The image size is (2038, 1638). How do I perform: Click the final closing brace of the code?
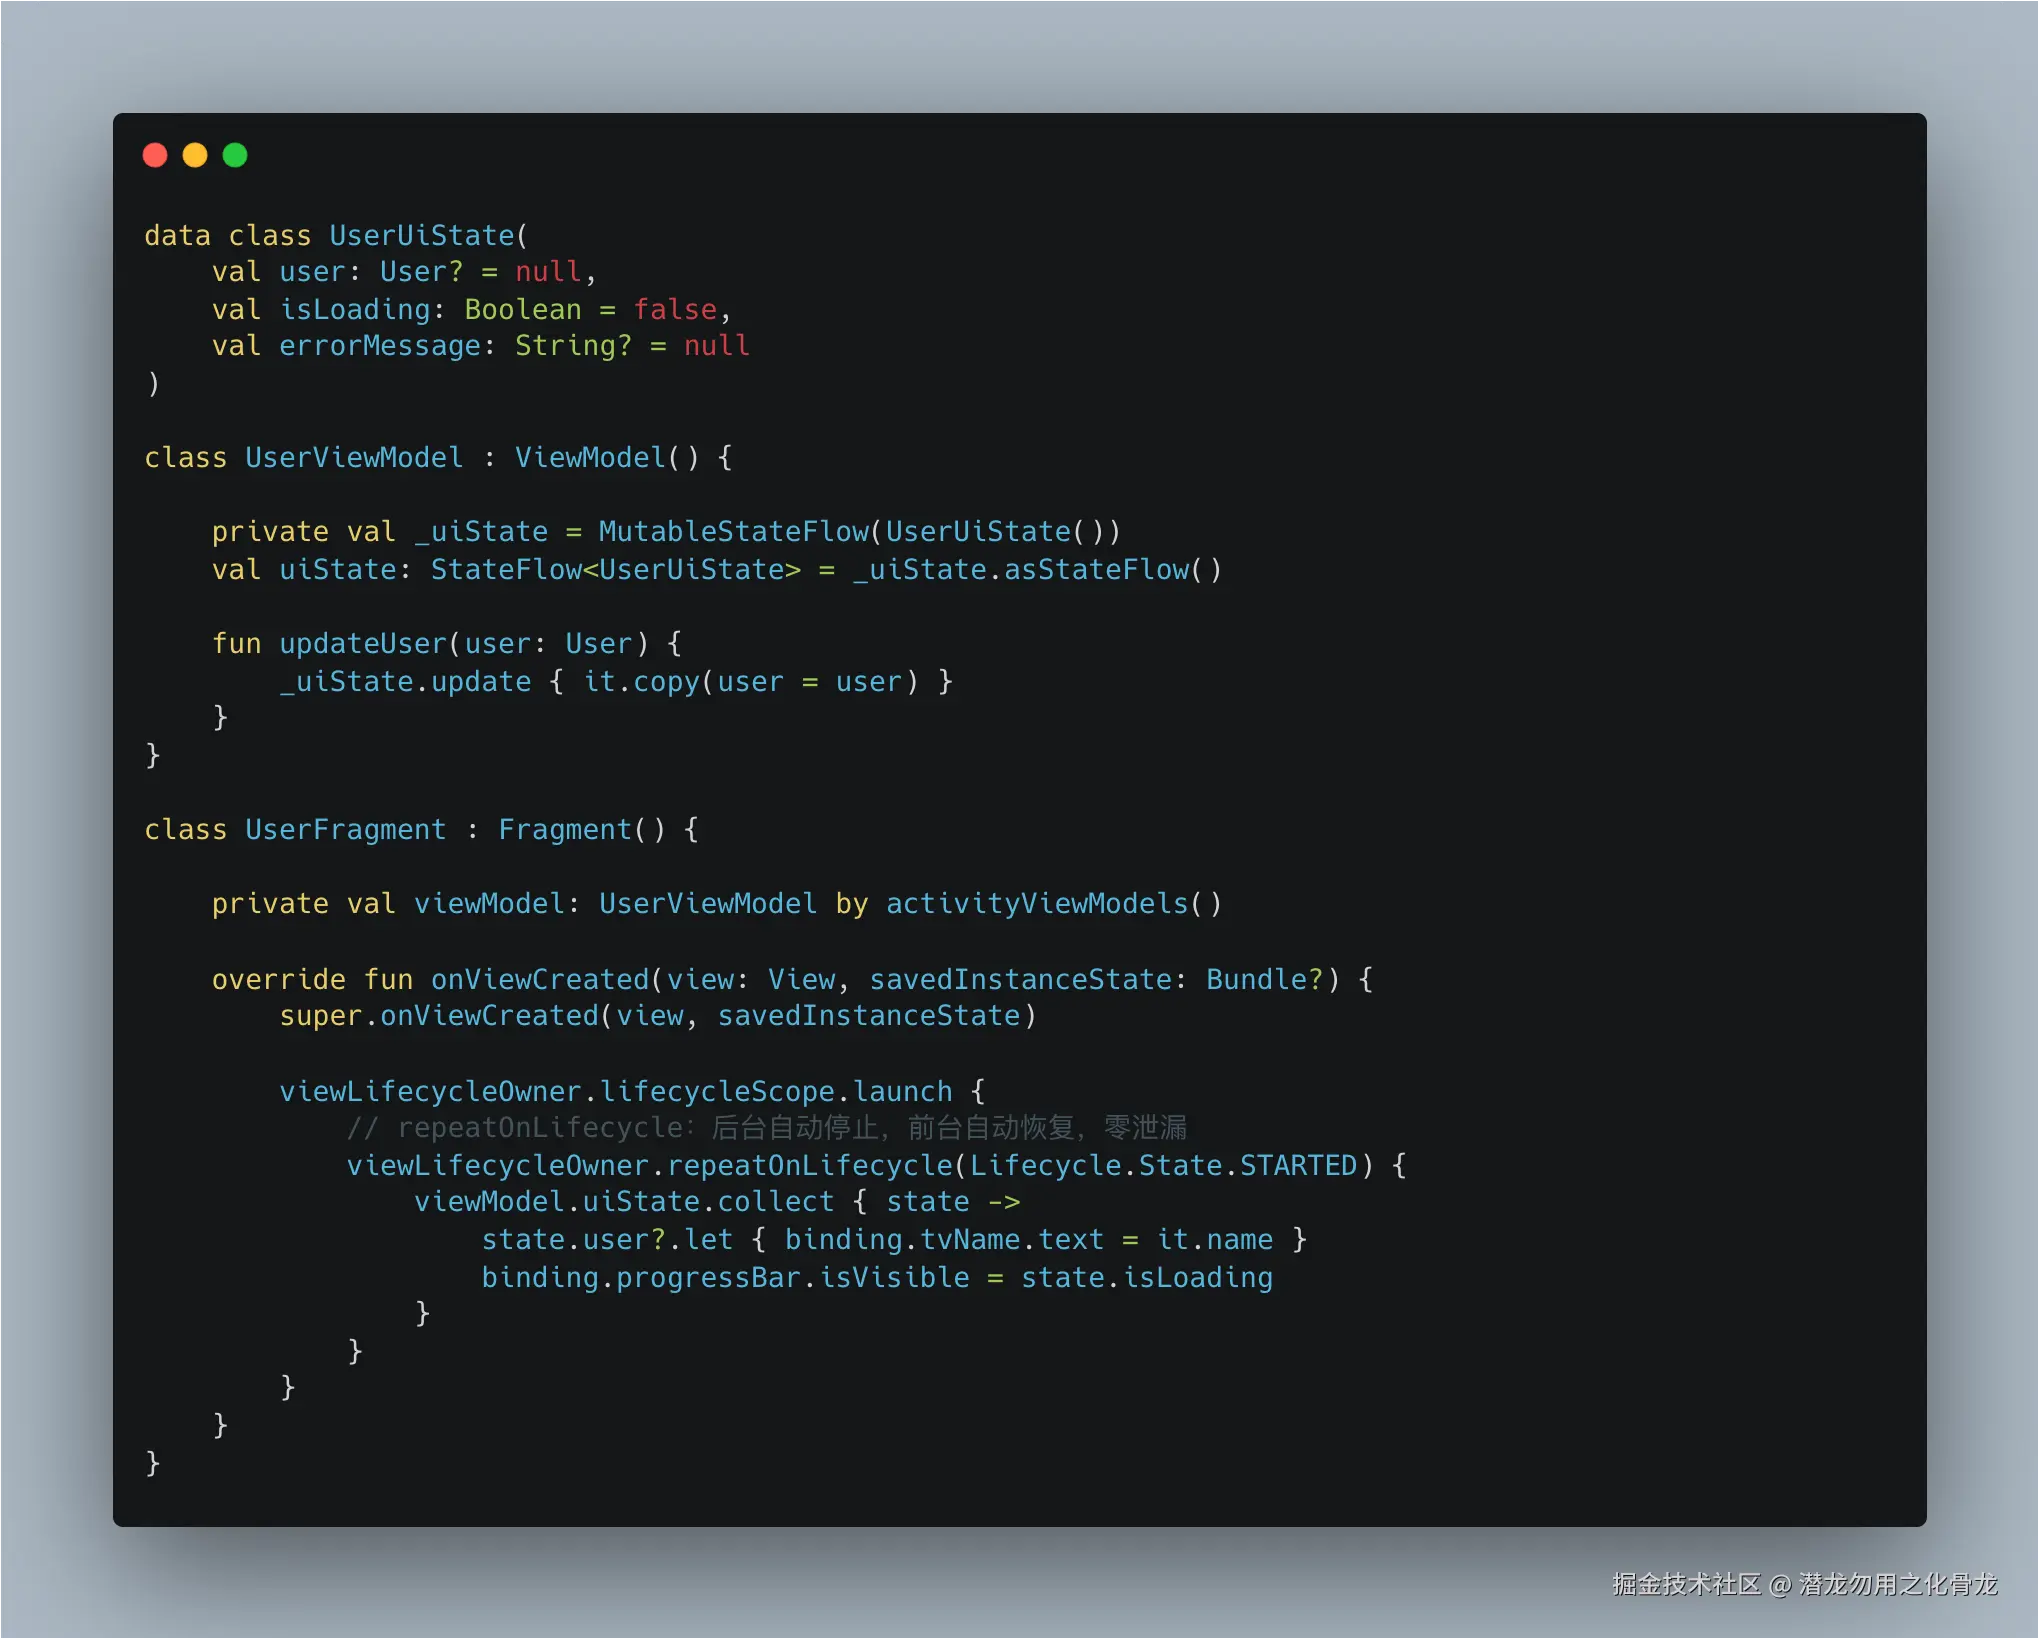point(153,1462)
